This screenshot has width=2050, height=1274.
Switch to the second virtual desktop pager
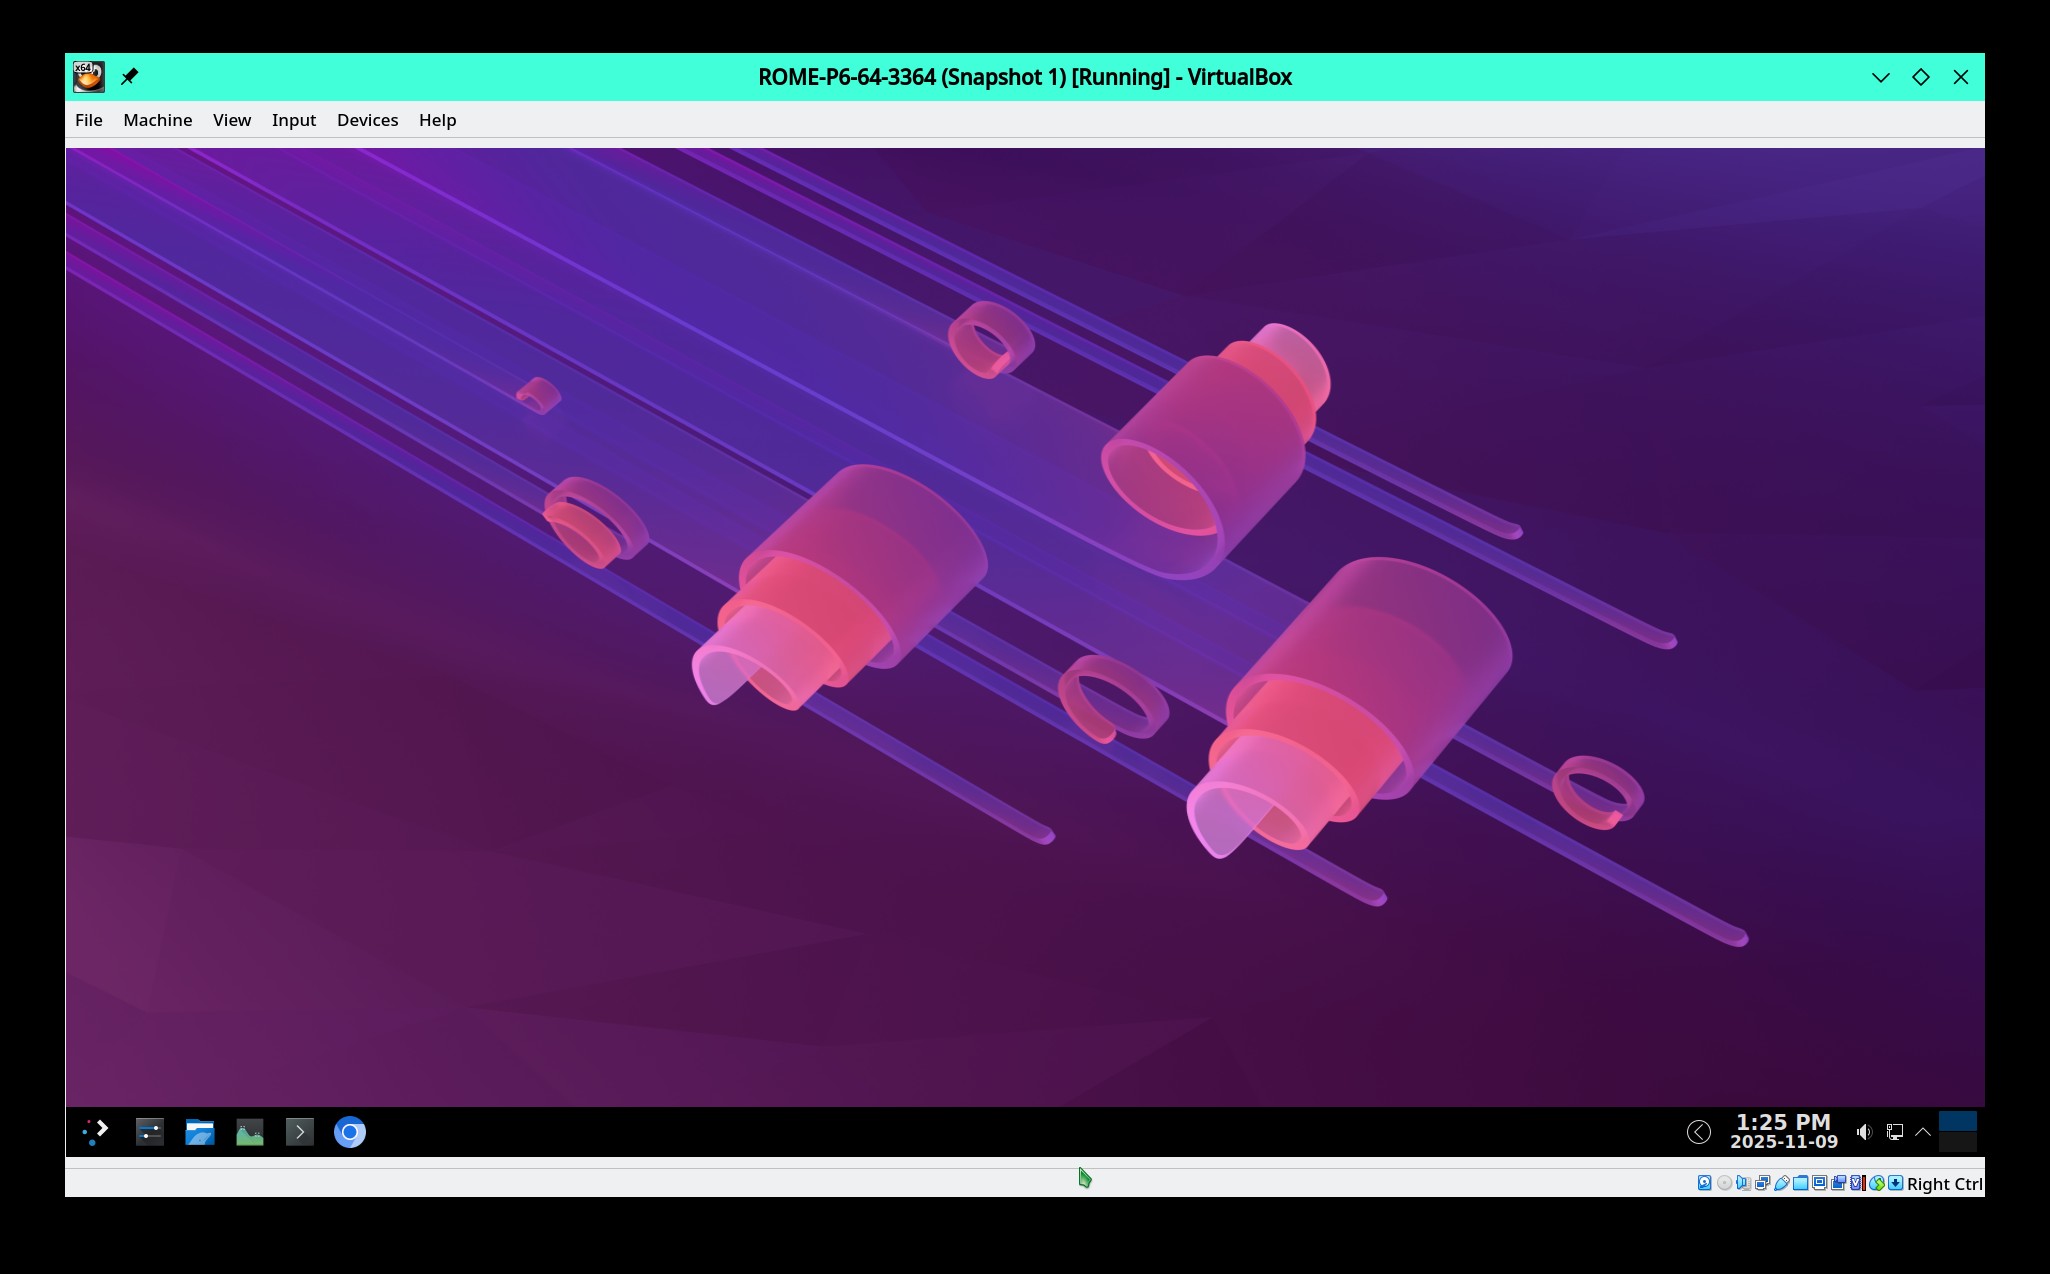tap(1957, 1143)
